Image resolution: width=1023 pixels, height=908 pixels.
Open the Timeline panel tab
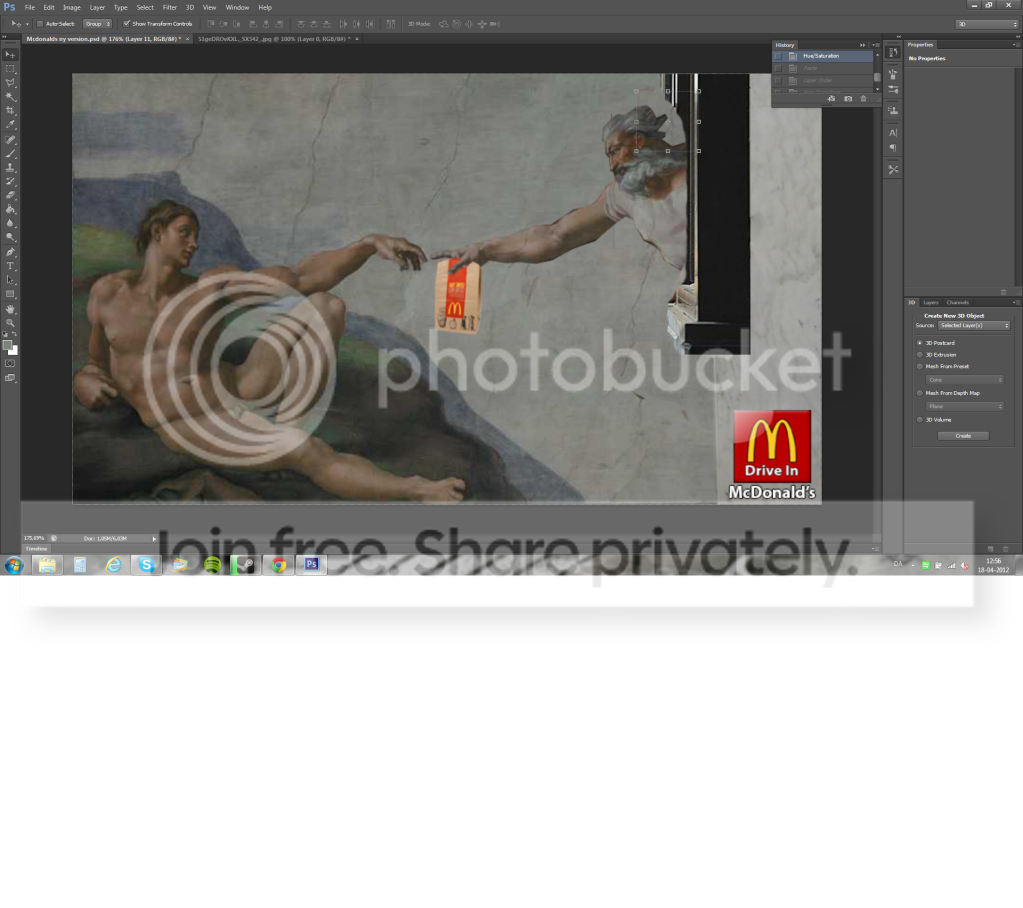point(37,549)
